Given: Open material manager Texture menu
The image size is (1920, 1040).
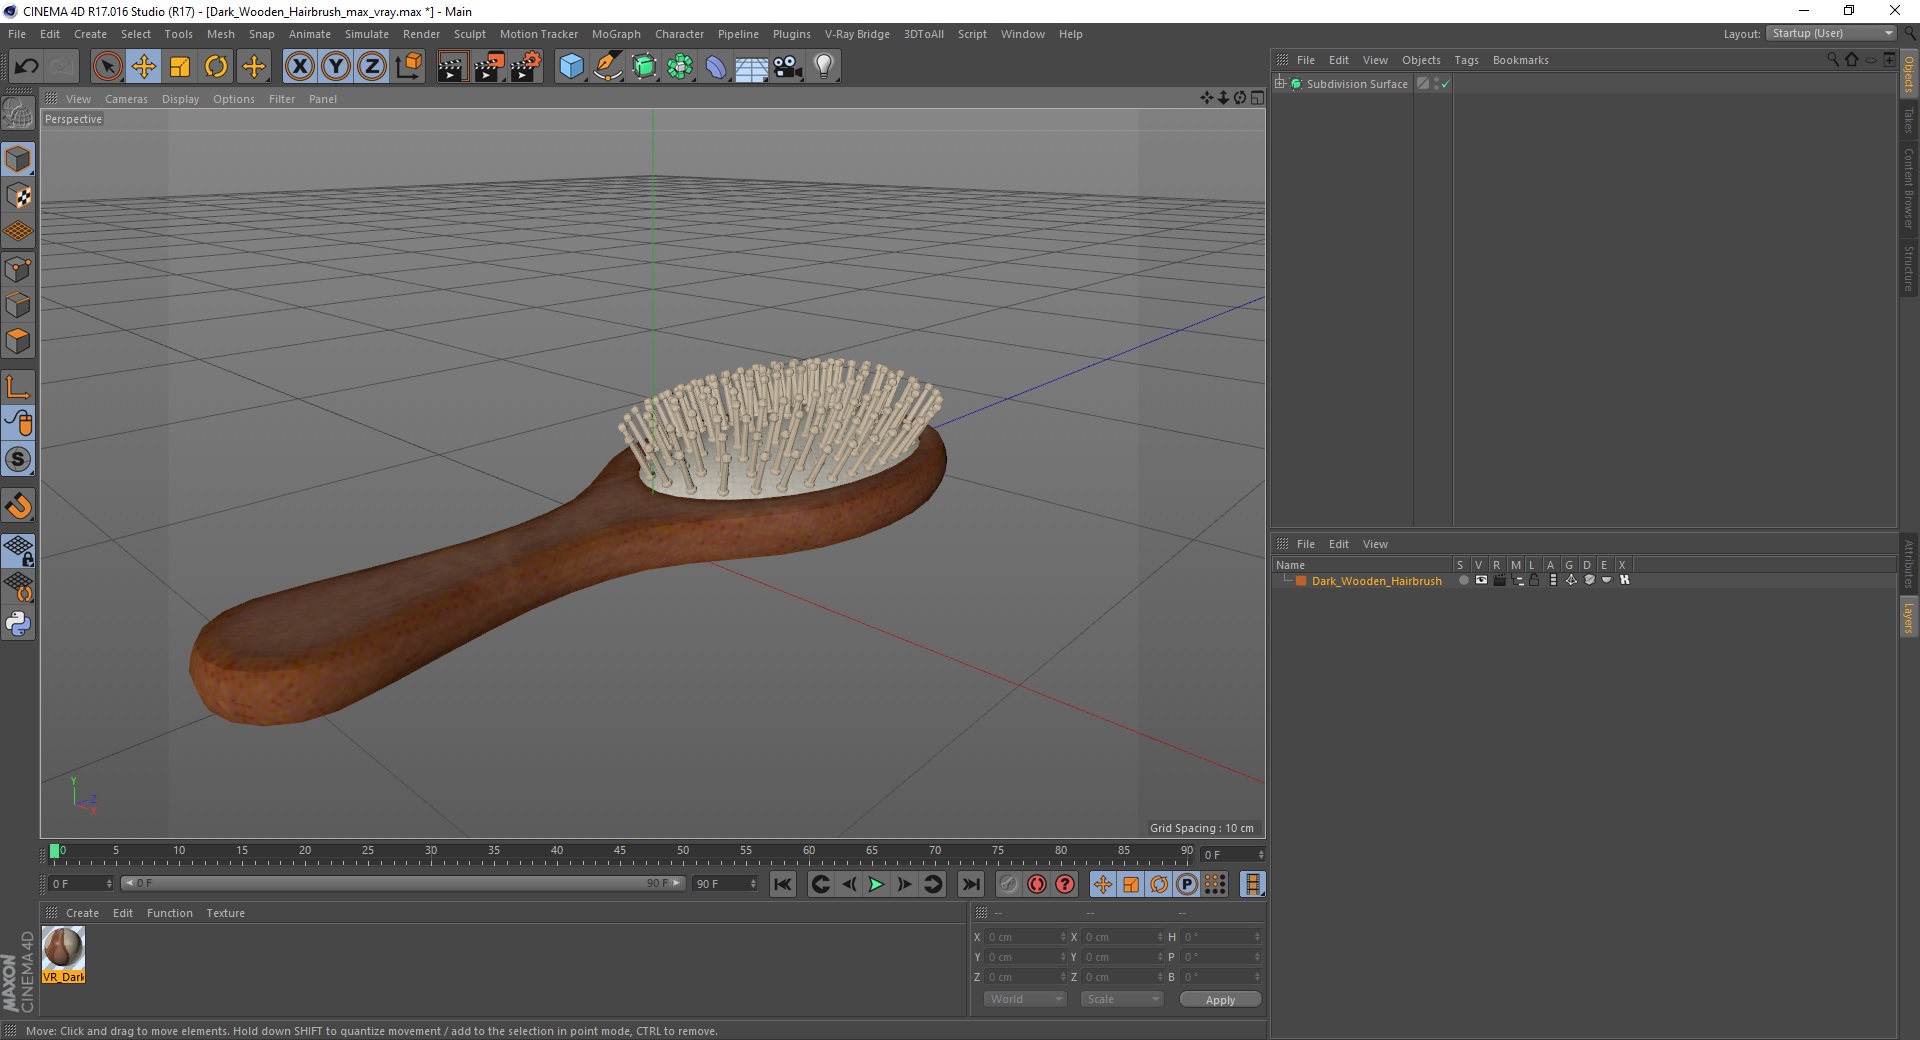Looking at the screenshot, I should point(225,913).
